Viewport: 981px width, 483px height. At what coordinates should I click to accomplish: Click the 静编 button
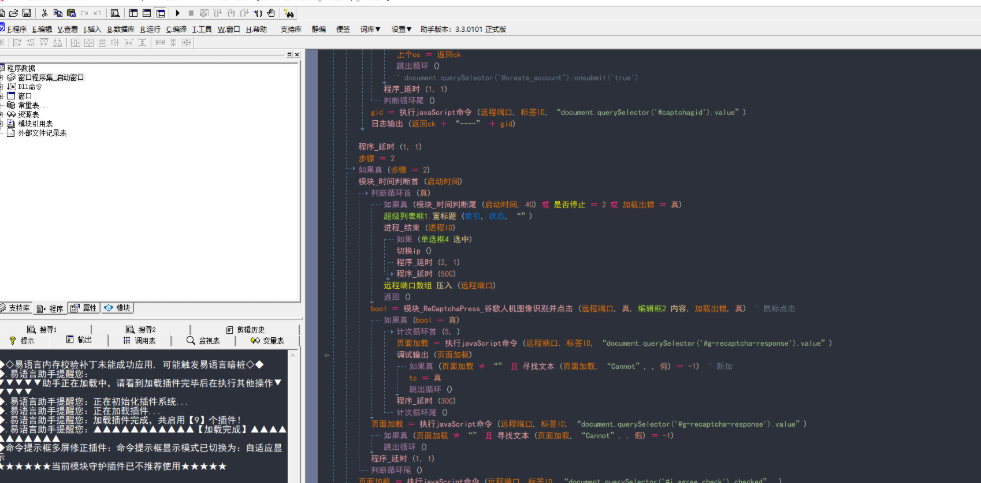[x=319, y=30]
